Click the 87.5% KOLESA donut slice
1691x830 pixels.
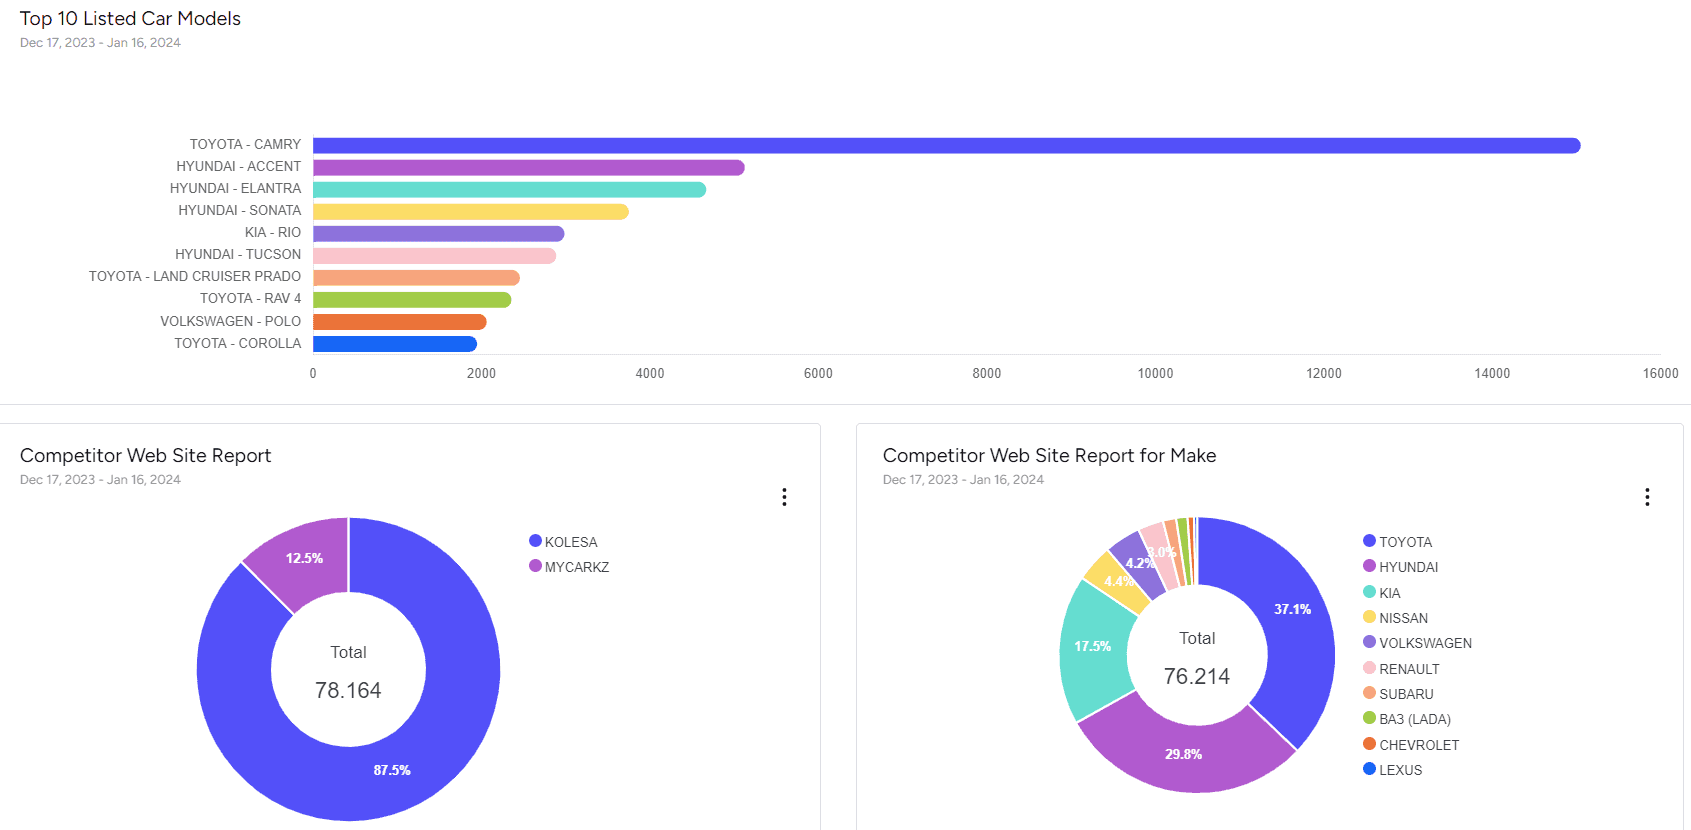(392, 770)
